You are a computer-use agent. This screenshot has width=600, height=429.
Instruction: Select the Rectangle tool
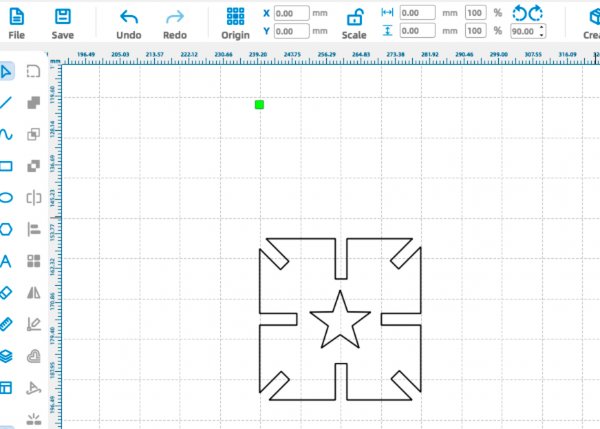(x=6, y=166)
